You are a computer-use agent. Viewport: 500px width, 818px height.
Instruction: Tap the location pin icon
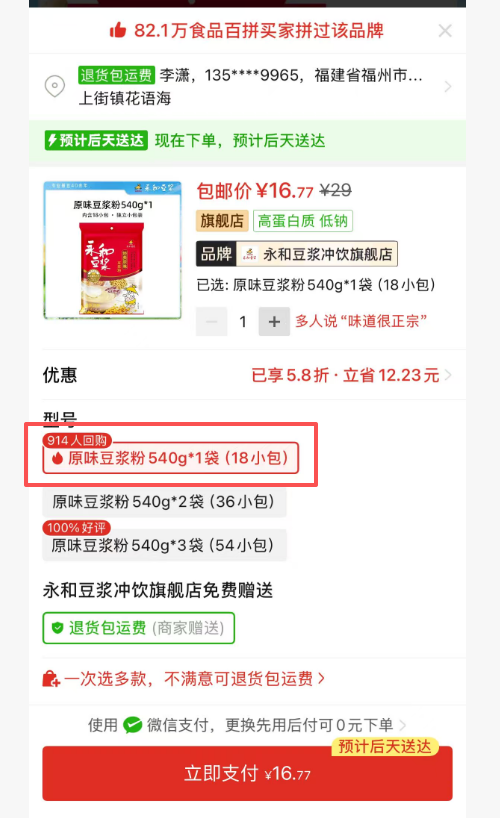click(55, 86)
